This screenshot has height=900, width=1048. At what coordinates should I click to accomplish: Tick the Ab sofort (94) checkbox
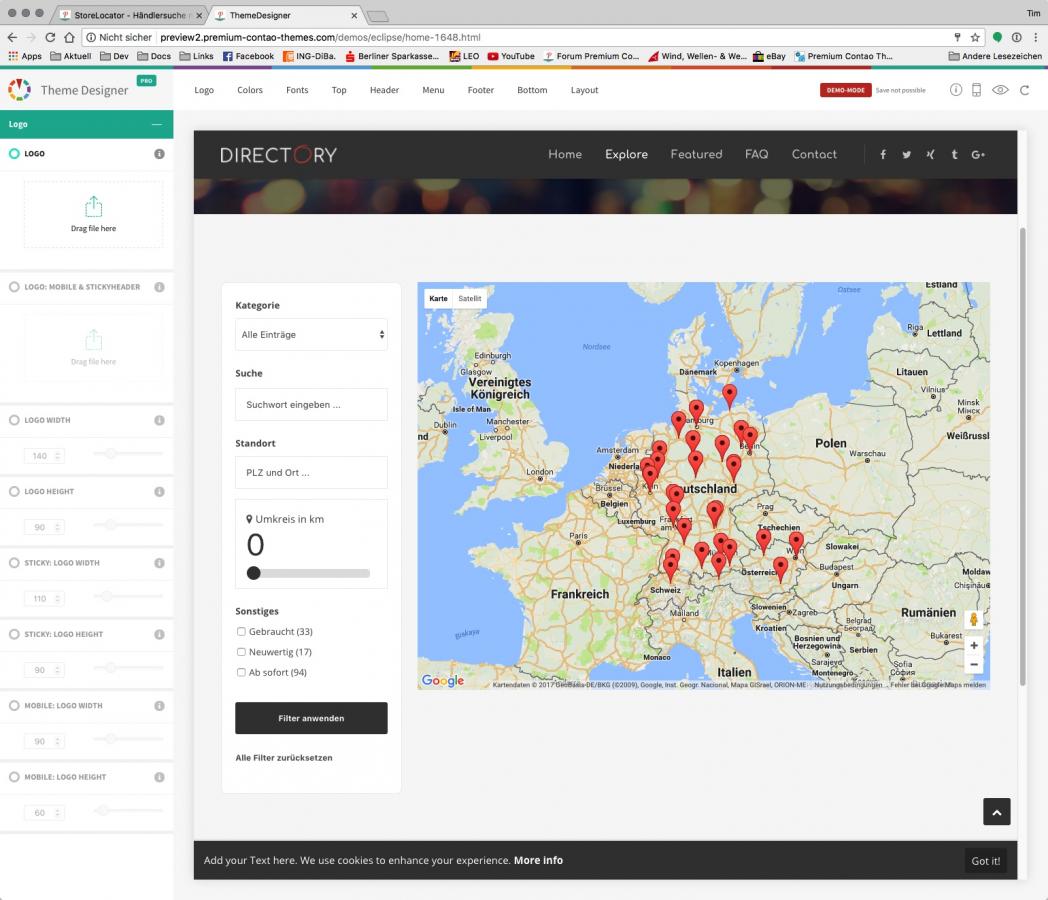[241, 673]
